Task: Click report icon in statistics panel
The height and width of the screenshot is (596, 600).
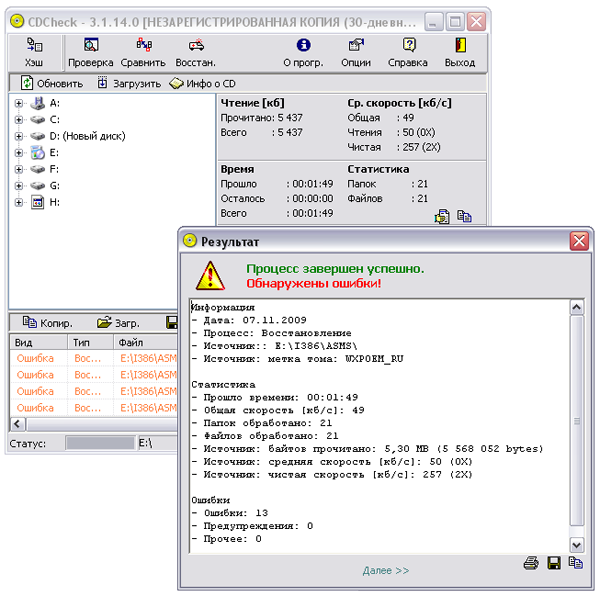Action: [442, 217]
